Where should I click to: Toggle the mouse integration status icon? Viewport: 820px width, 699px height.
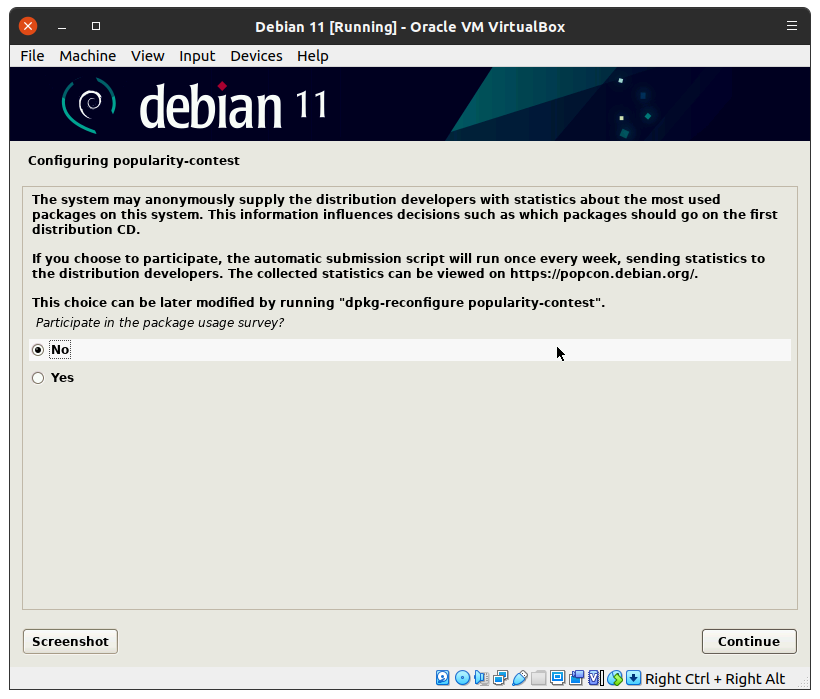click(x=615, y=678)
